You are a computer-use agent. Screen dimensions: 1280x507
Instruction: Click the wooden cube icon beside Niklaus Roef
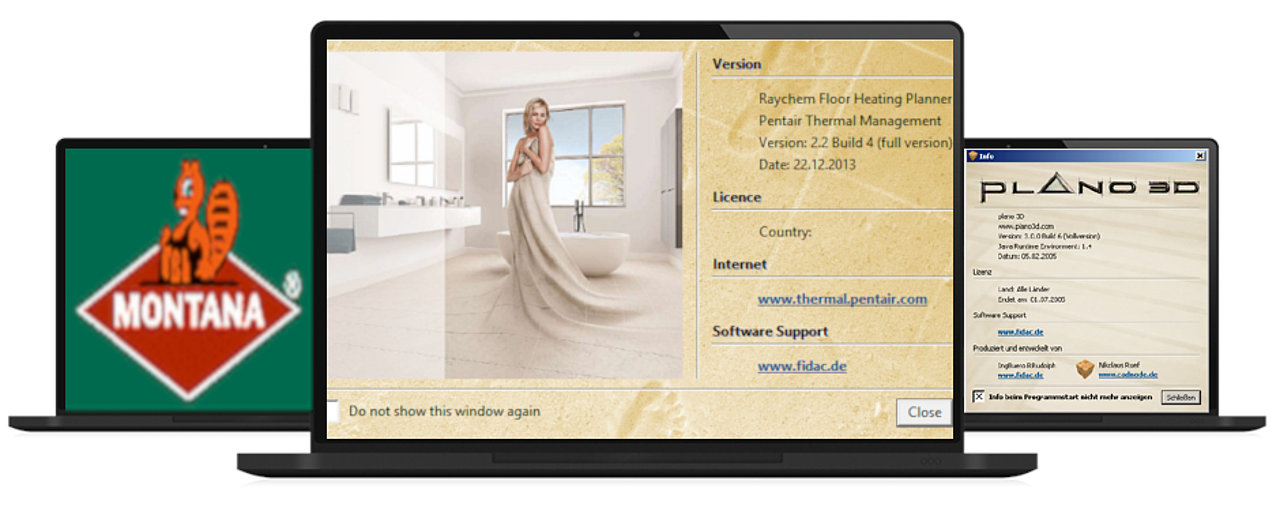click(x=1085, y=370)
